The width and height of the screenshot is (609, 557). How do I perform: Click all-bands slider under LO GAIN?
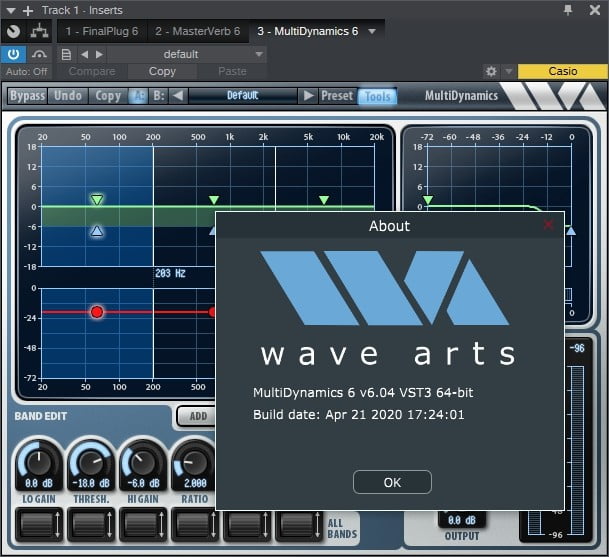(39, 525)
